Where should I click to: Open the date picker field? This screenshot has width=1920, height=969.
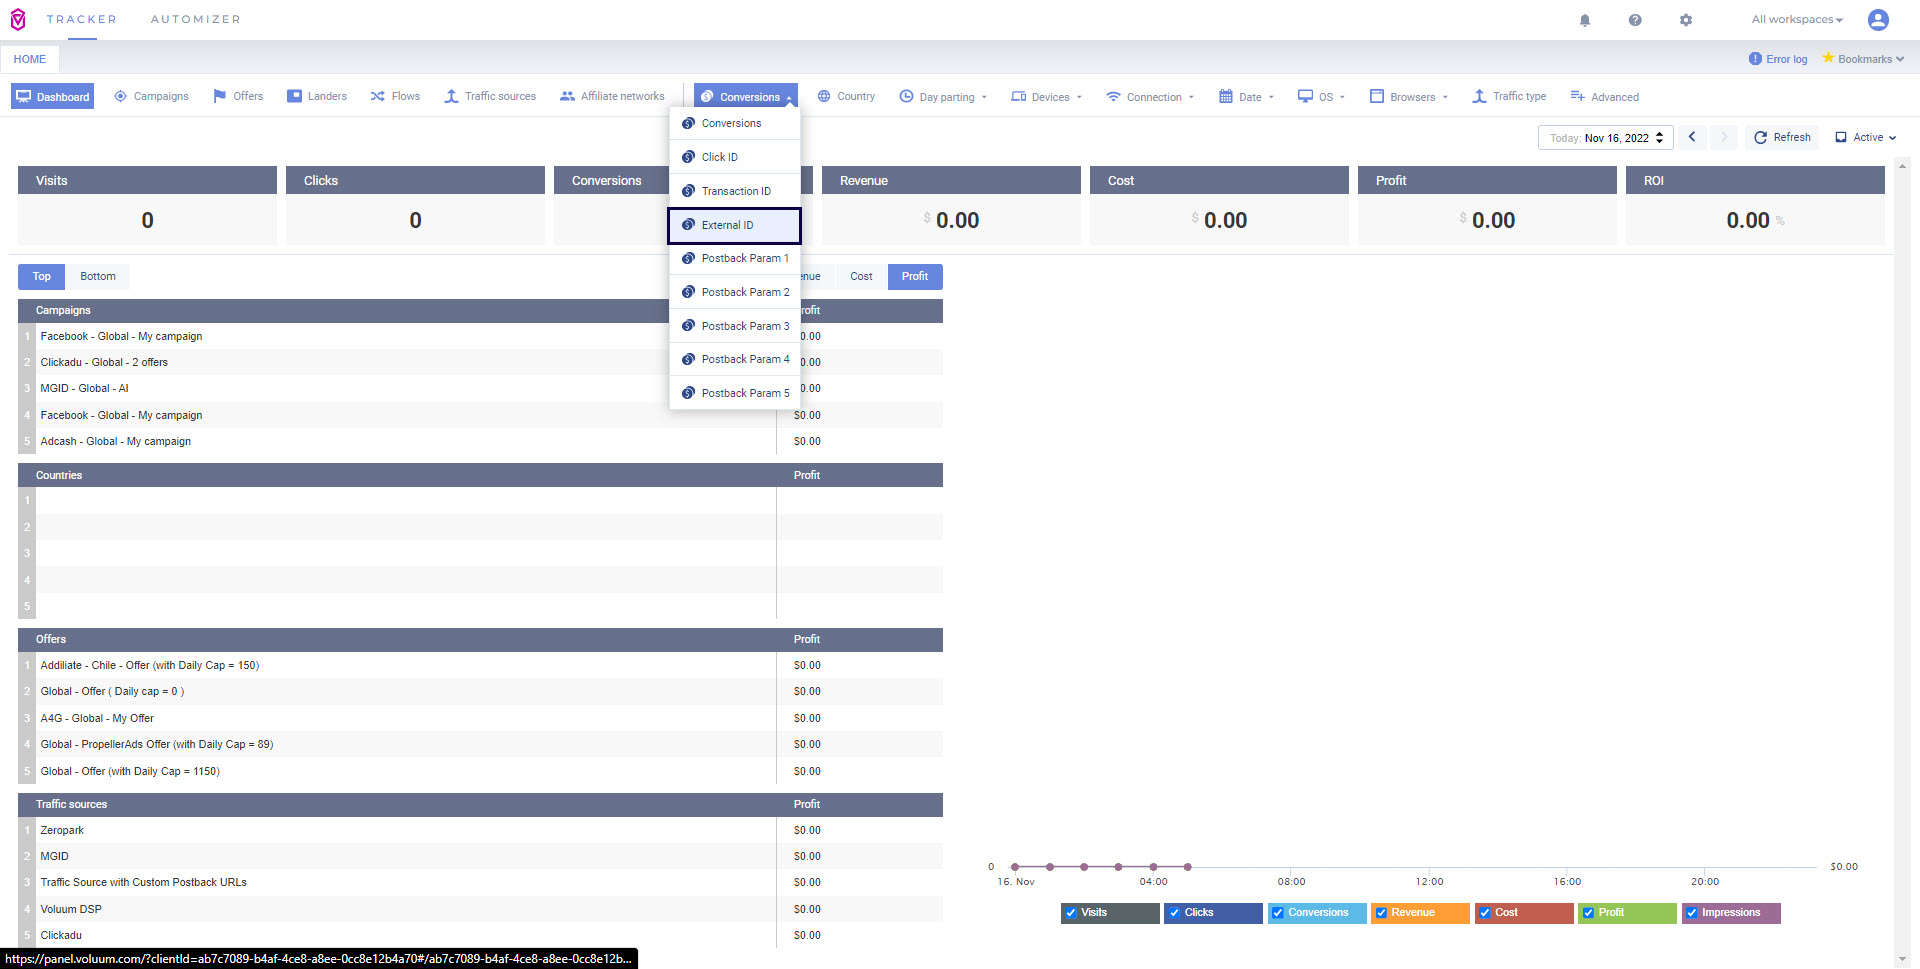[x=1605, y=138]
